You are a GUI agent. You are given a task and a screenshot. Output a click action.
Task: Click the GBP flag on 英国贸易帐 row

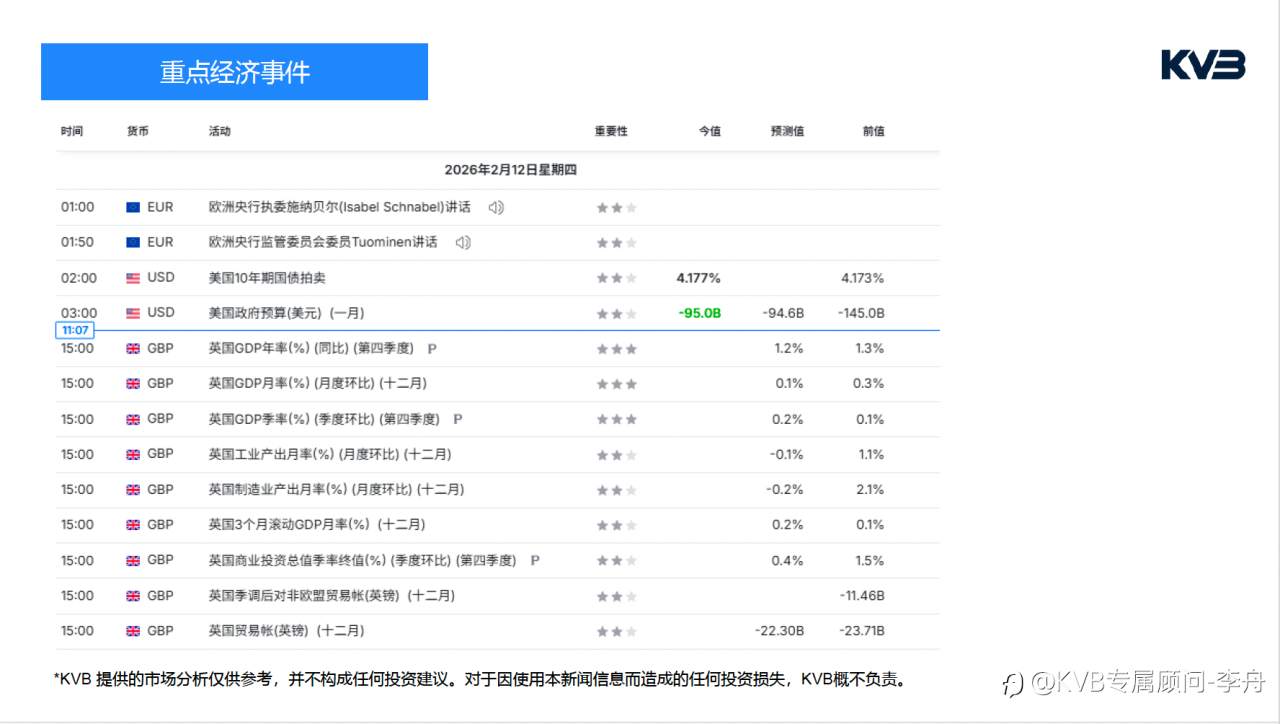131,630
